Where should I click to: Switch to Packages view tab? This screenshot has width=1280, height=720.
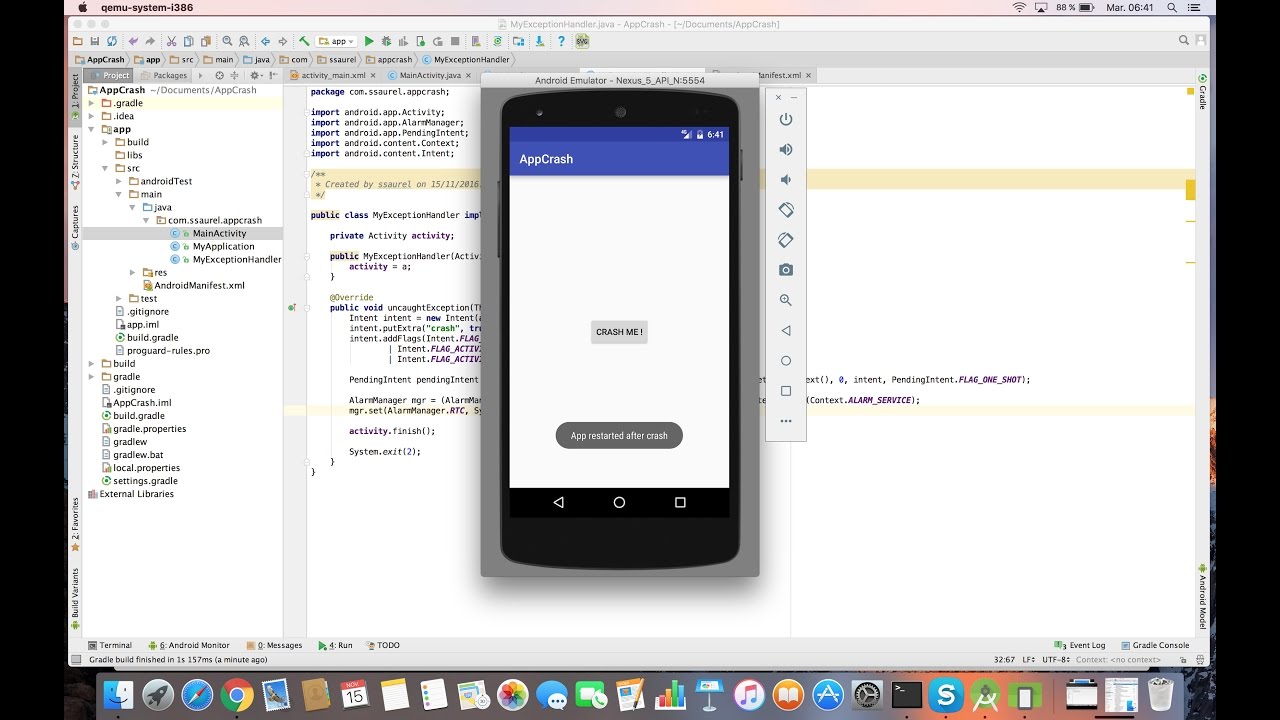[163, 75]
